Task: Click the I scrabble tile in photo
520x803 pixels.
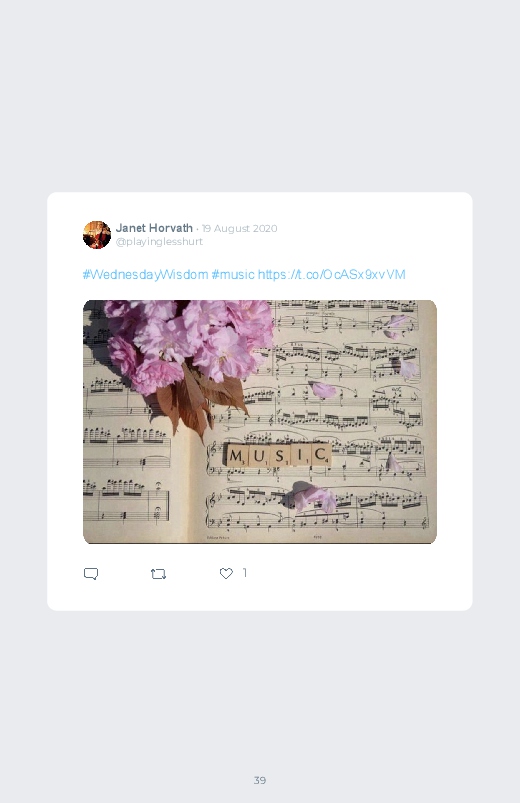Action: point(301,455)
